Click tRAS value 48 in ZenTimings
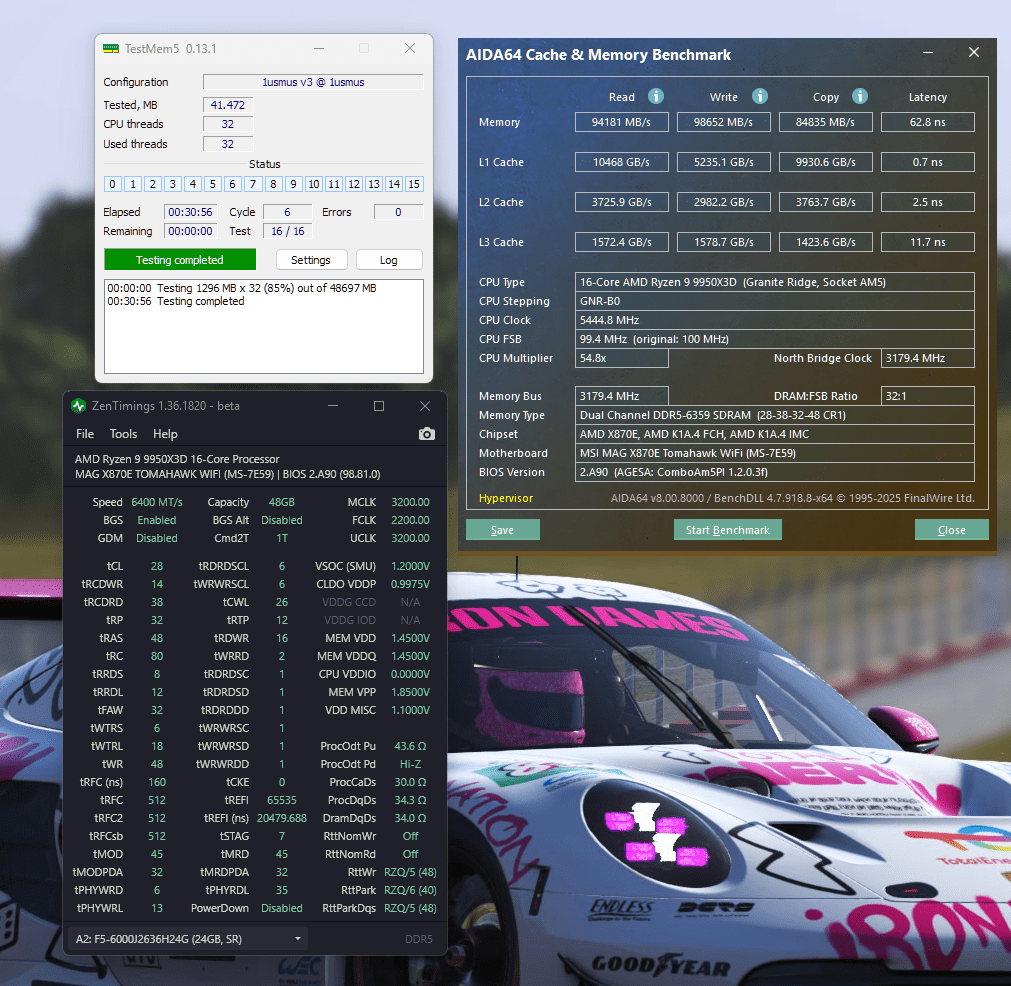Screen dimensions: 1011x986 coord(157,638)
